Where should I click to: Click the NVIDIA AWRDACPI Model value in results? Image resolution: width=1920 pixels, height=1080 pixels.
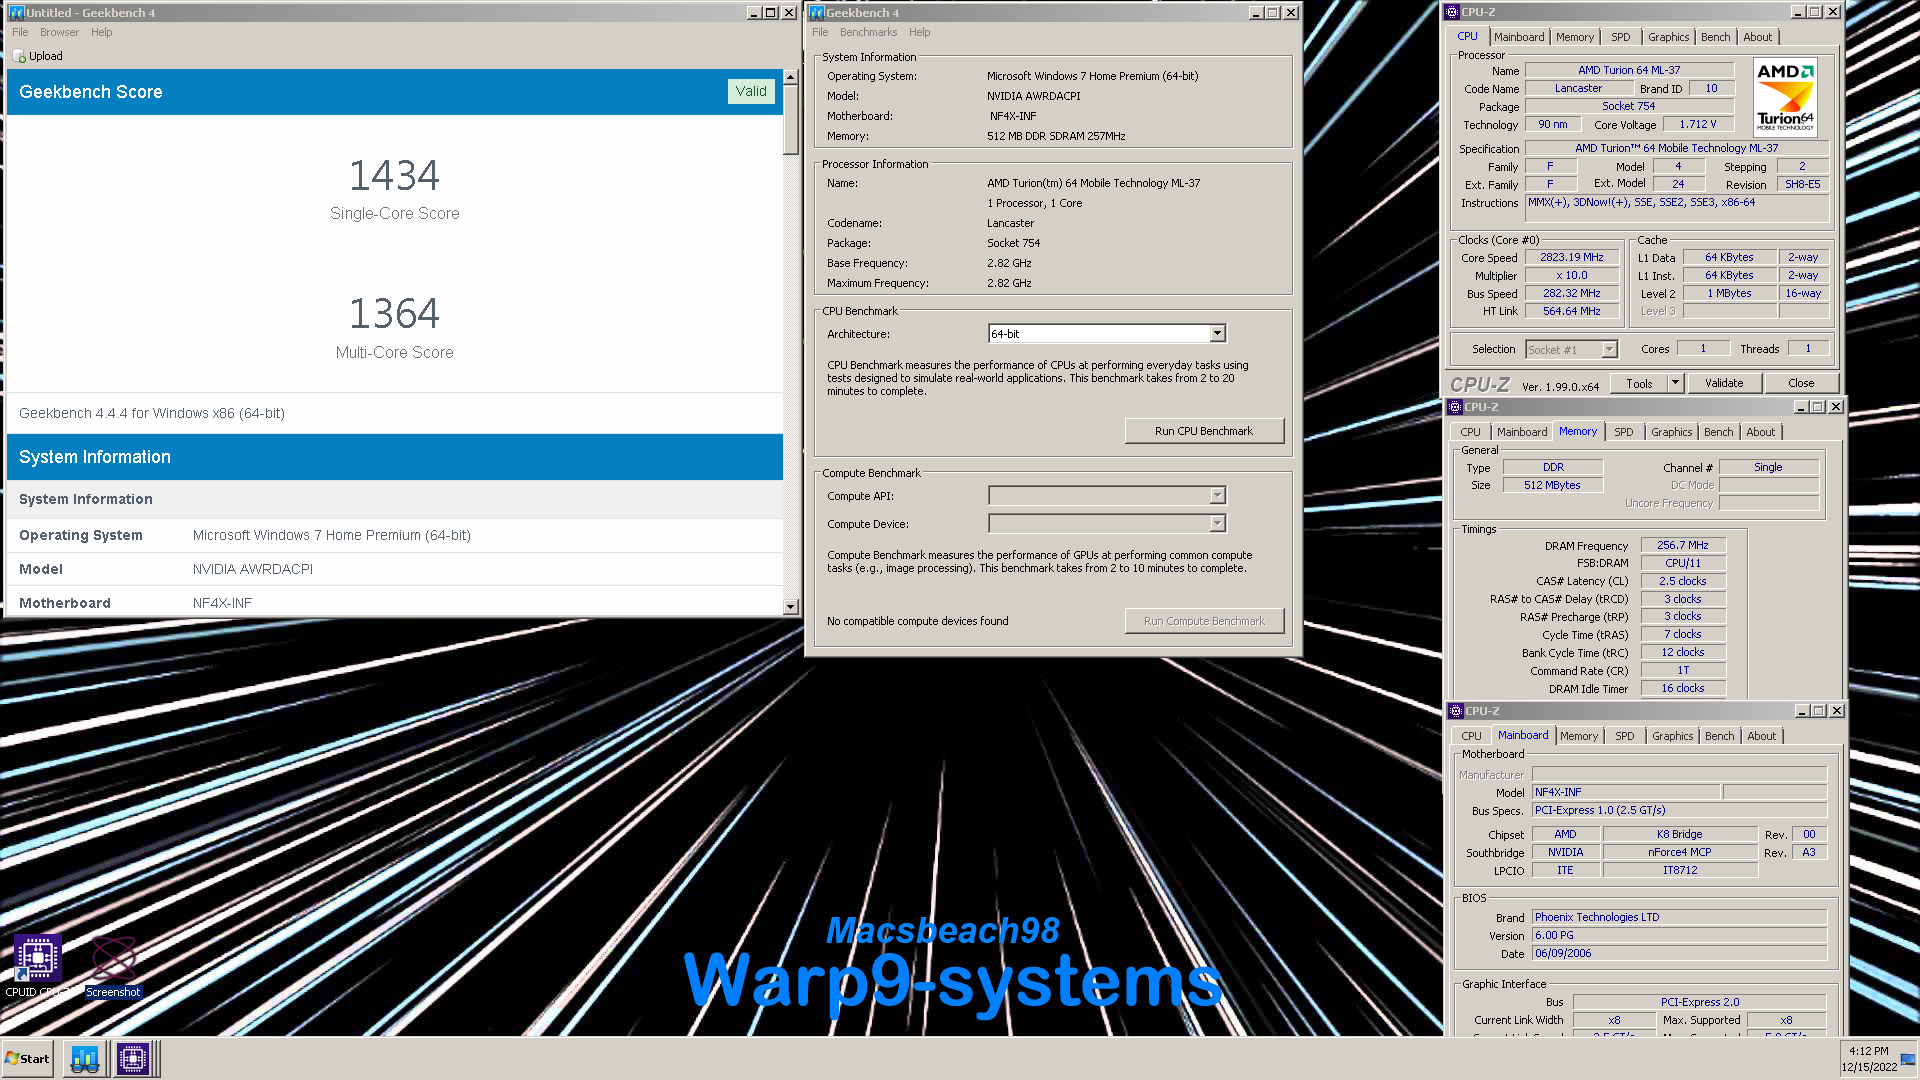253,569
